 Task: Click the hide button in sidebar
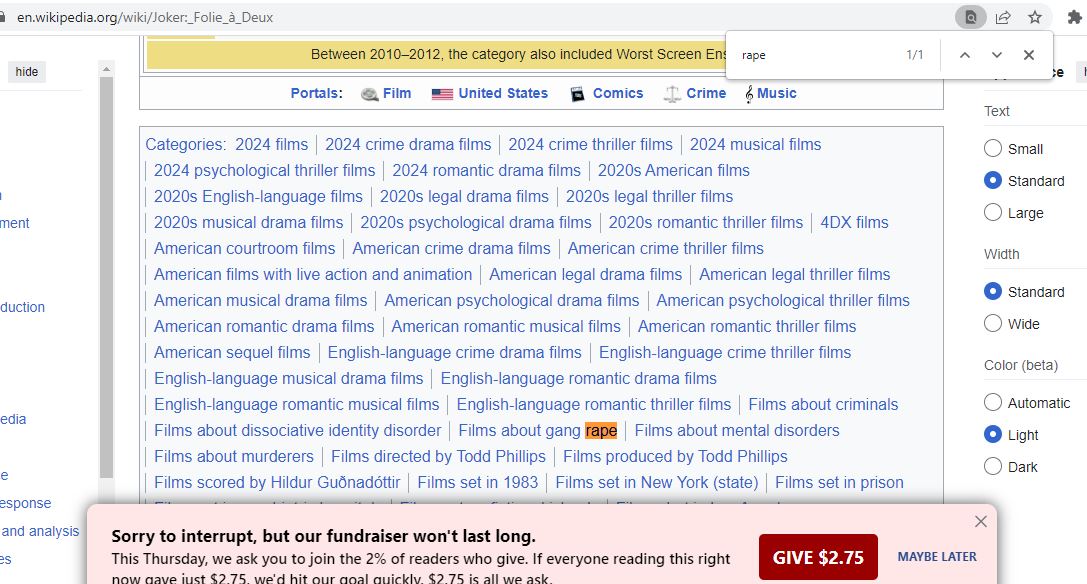click(x=27, y=72)
